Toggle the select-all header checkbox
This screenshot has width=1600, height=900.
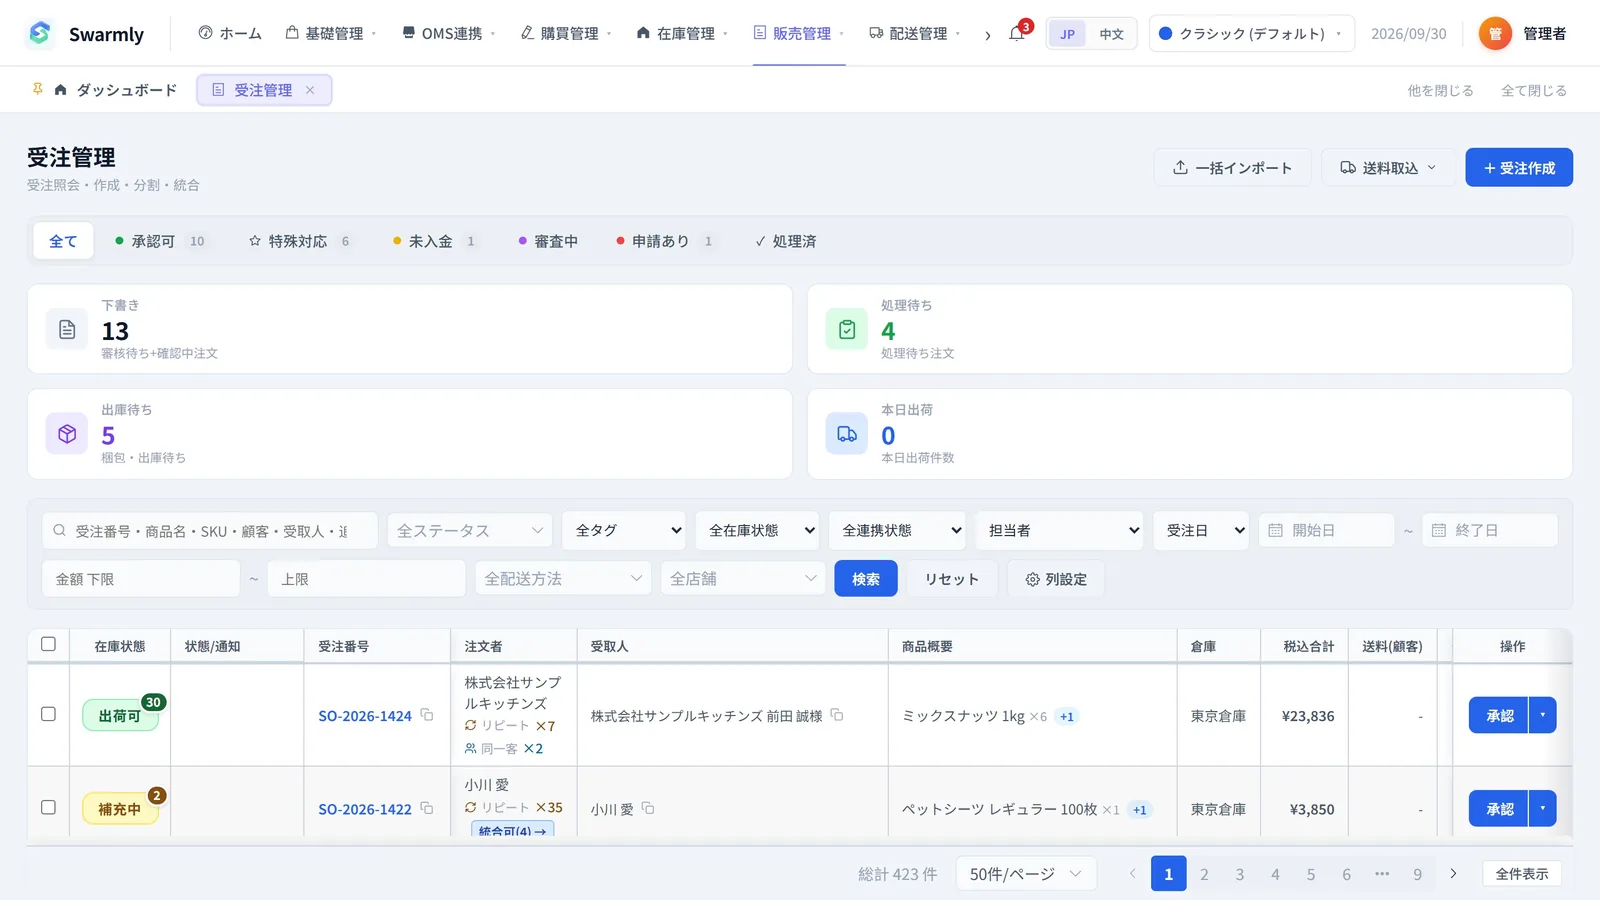point(48,644)
